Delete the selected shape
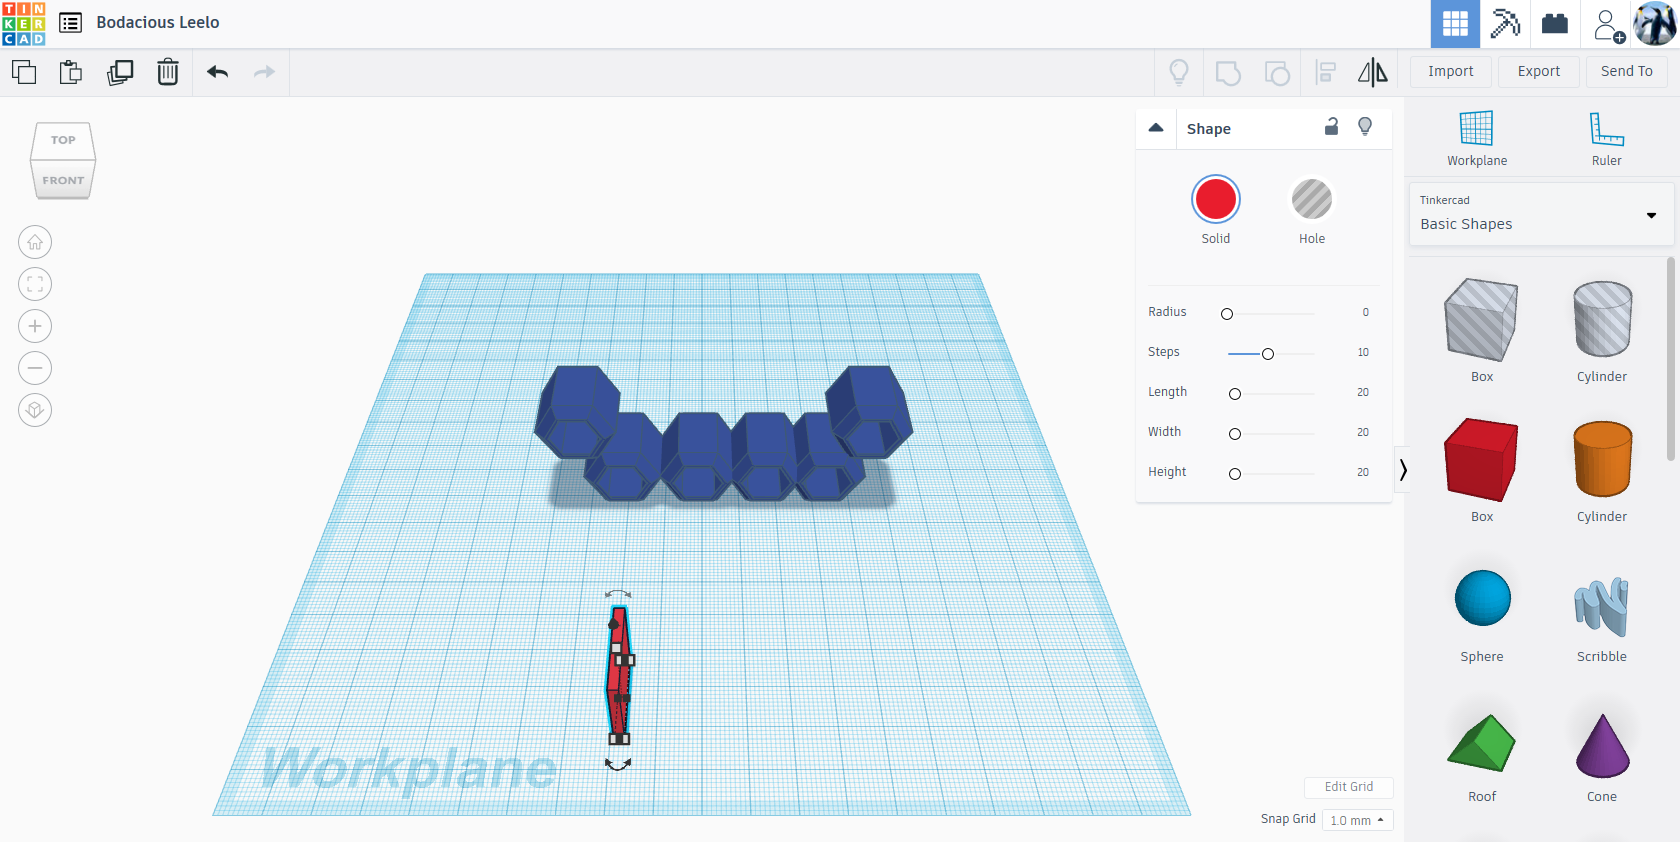Viewport: 1680px width, 842px height. [x=168, y=72]
